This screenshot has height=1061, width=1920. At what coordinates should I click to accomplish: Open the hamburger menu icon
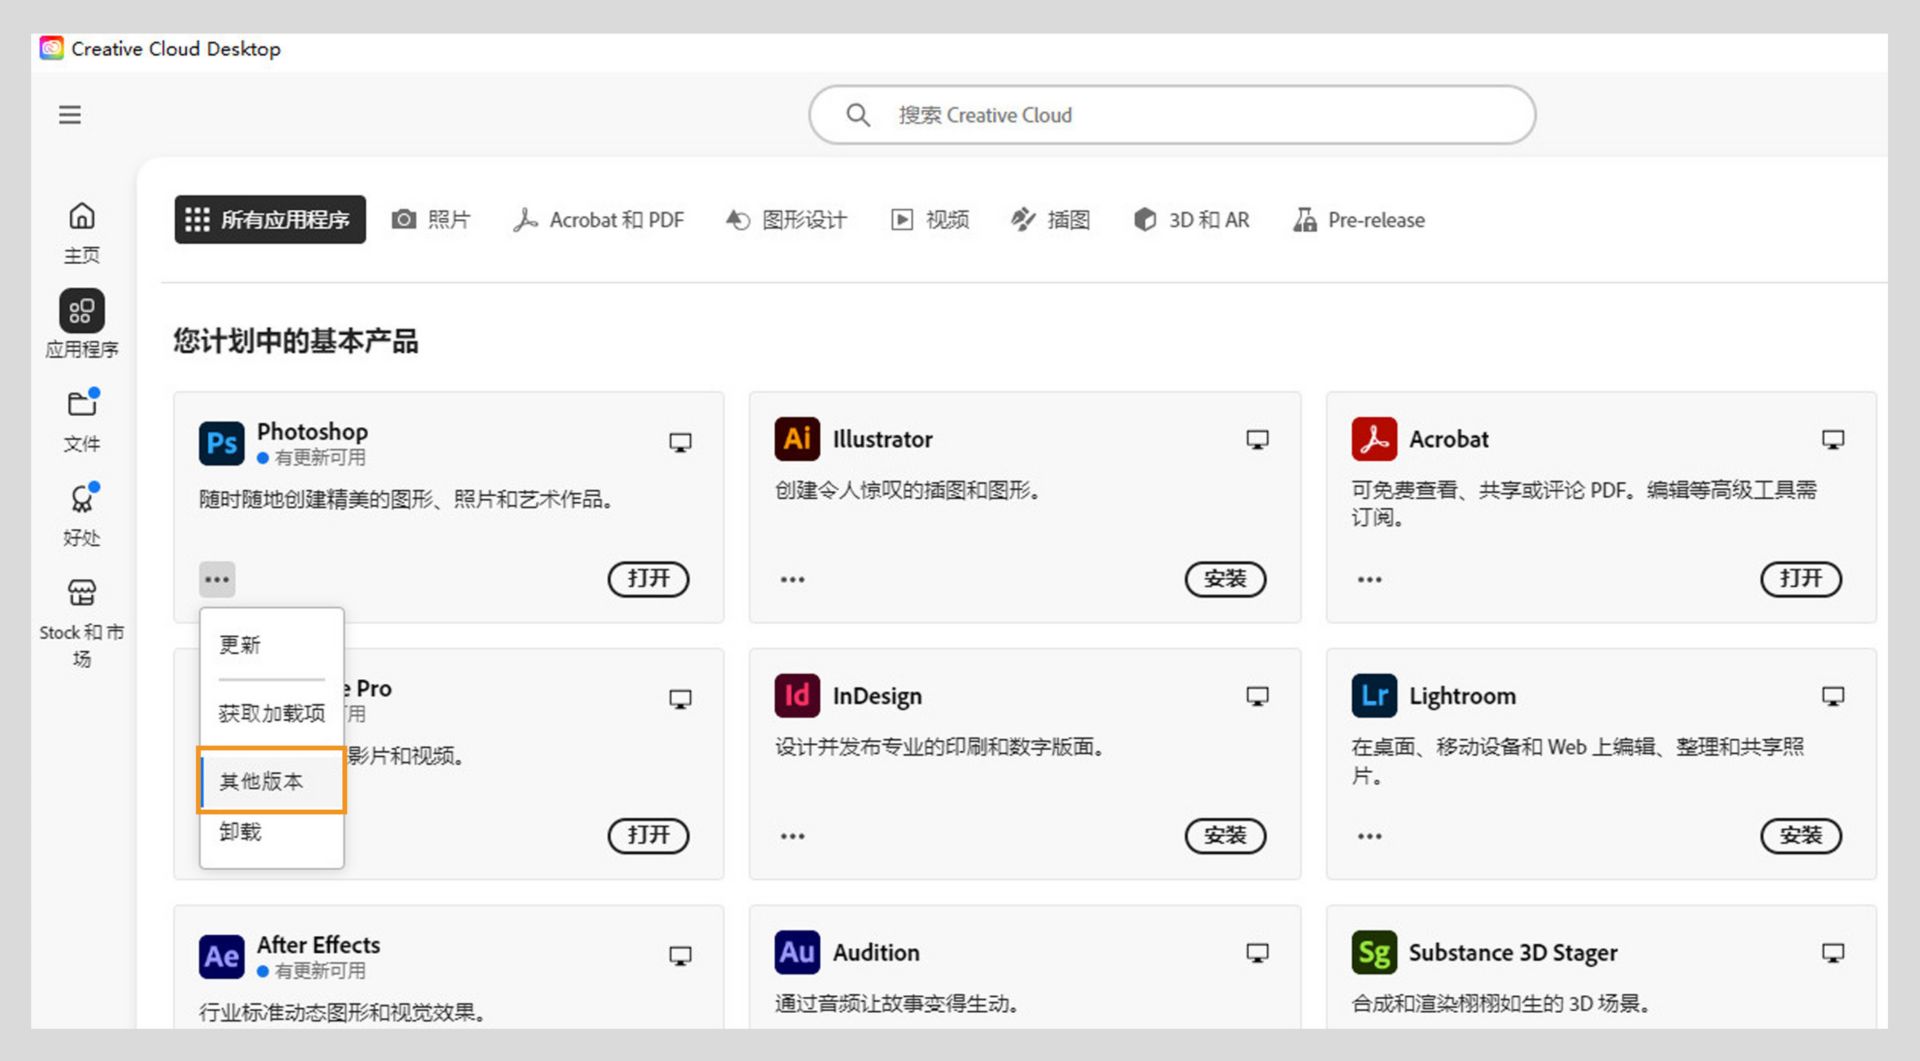click(x=70, y=115)
